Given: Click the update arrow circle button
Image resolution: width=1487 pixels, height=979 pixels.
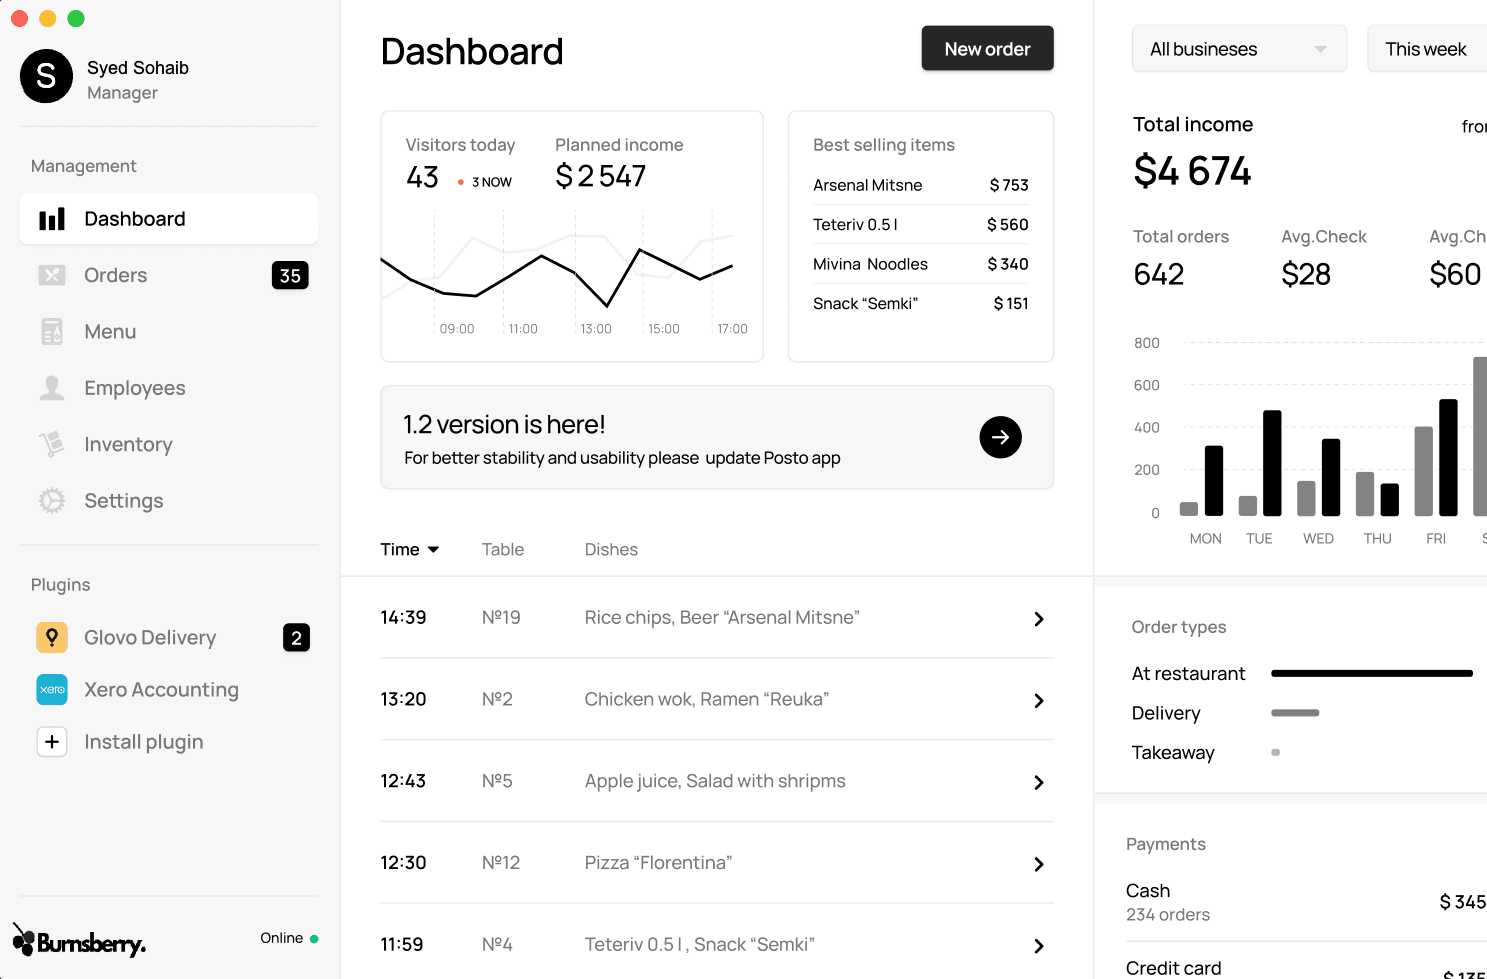Looking at the screenshot, I should tap(1000, 437).
